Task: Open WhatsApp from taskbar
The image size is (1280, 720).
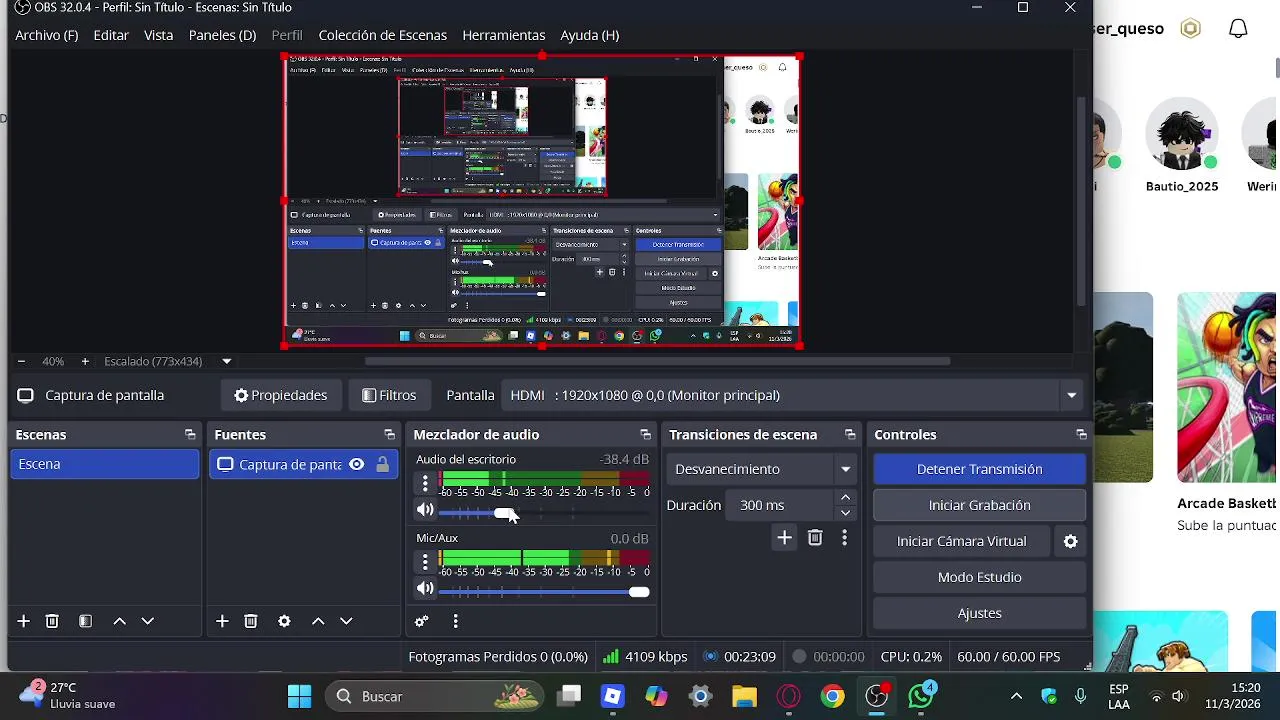Action: coord(920,696)
